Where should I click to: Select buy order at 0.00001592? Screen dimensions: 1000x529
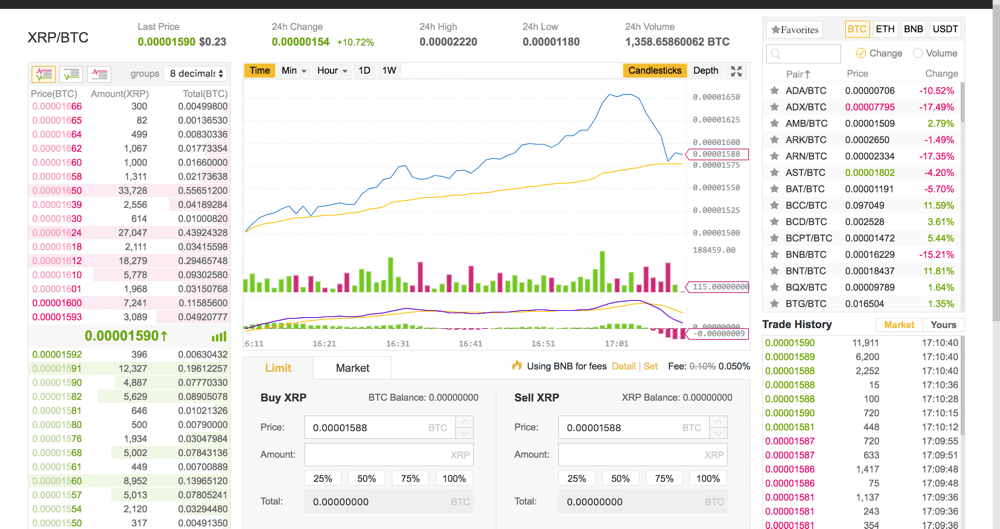[x=129, y=355]
